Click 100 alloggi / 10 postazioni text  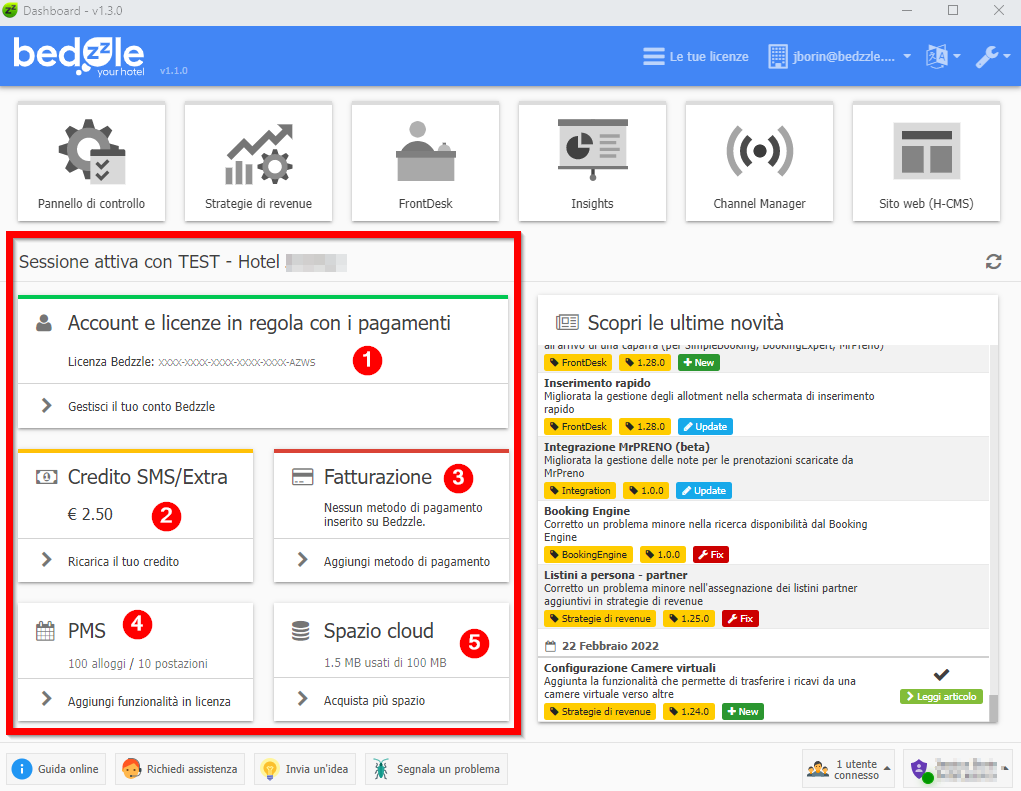tap(137, 663)
